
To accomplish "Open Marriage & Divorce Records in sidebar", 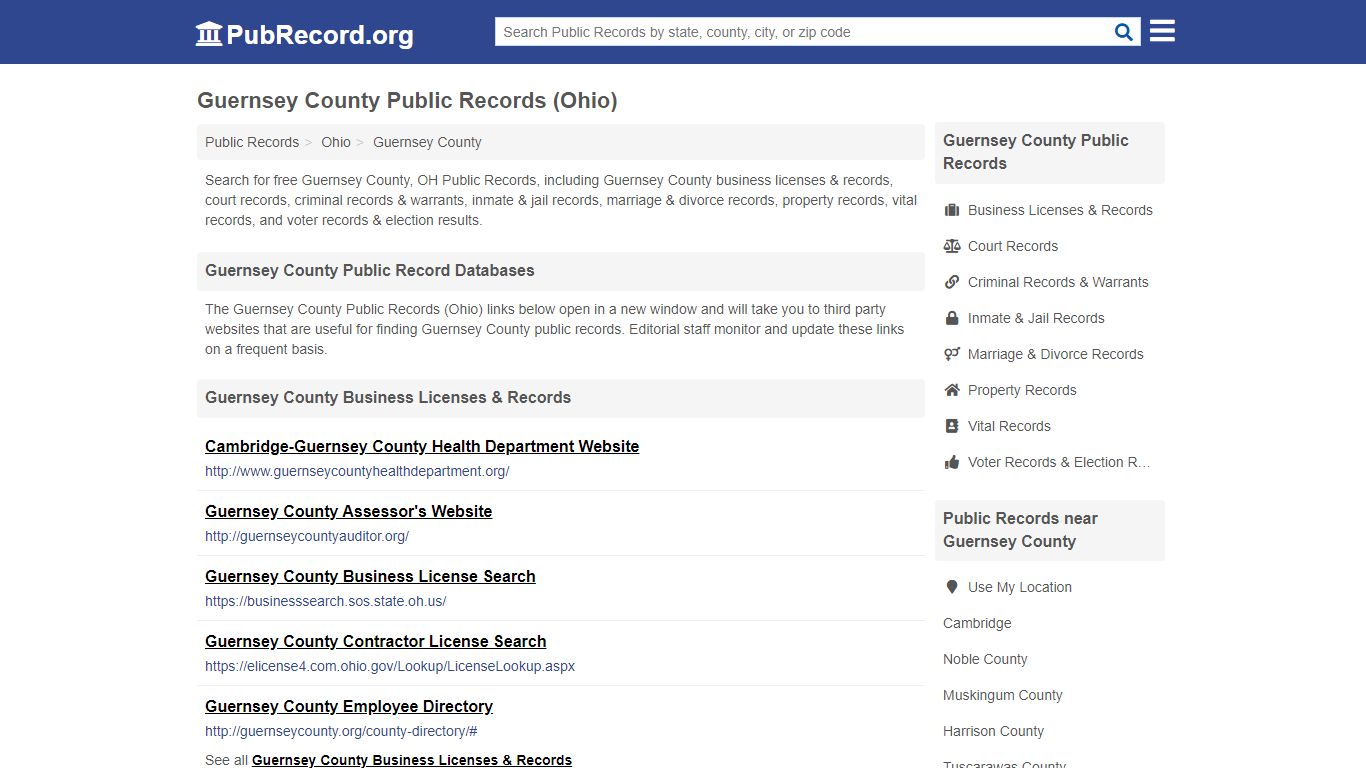I will click(1055, 354).
